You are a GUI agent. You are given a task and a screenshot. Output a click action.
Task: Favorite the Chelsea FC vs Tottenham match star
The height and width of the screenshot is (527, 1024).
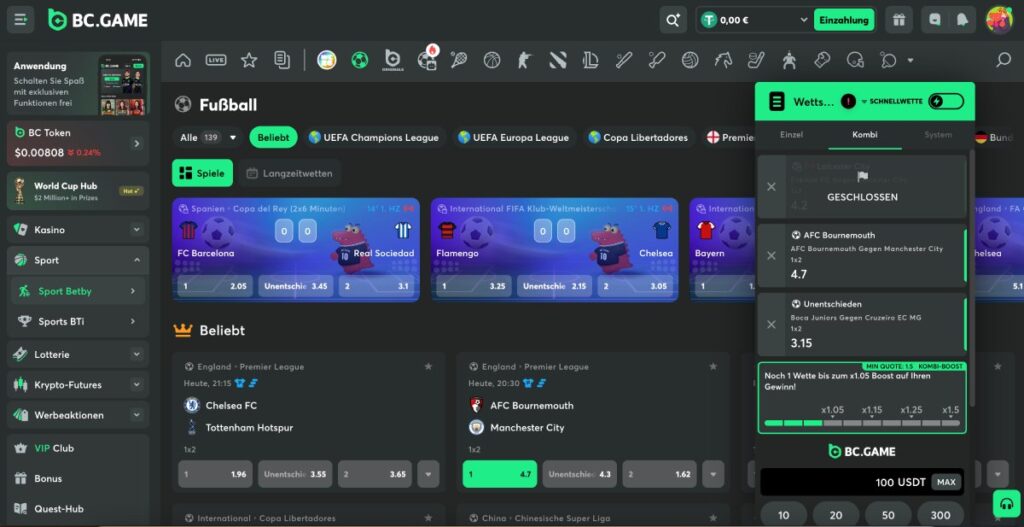coord(428,366)
